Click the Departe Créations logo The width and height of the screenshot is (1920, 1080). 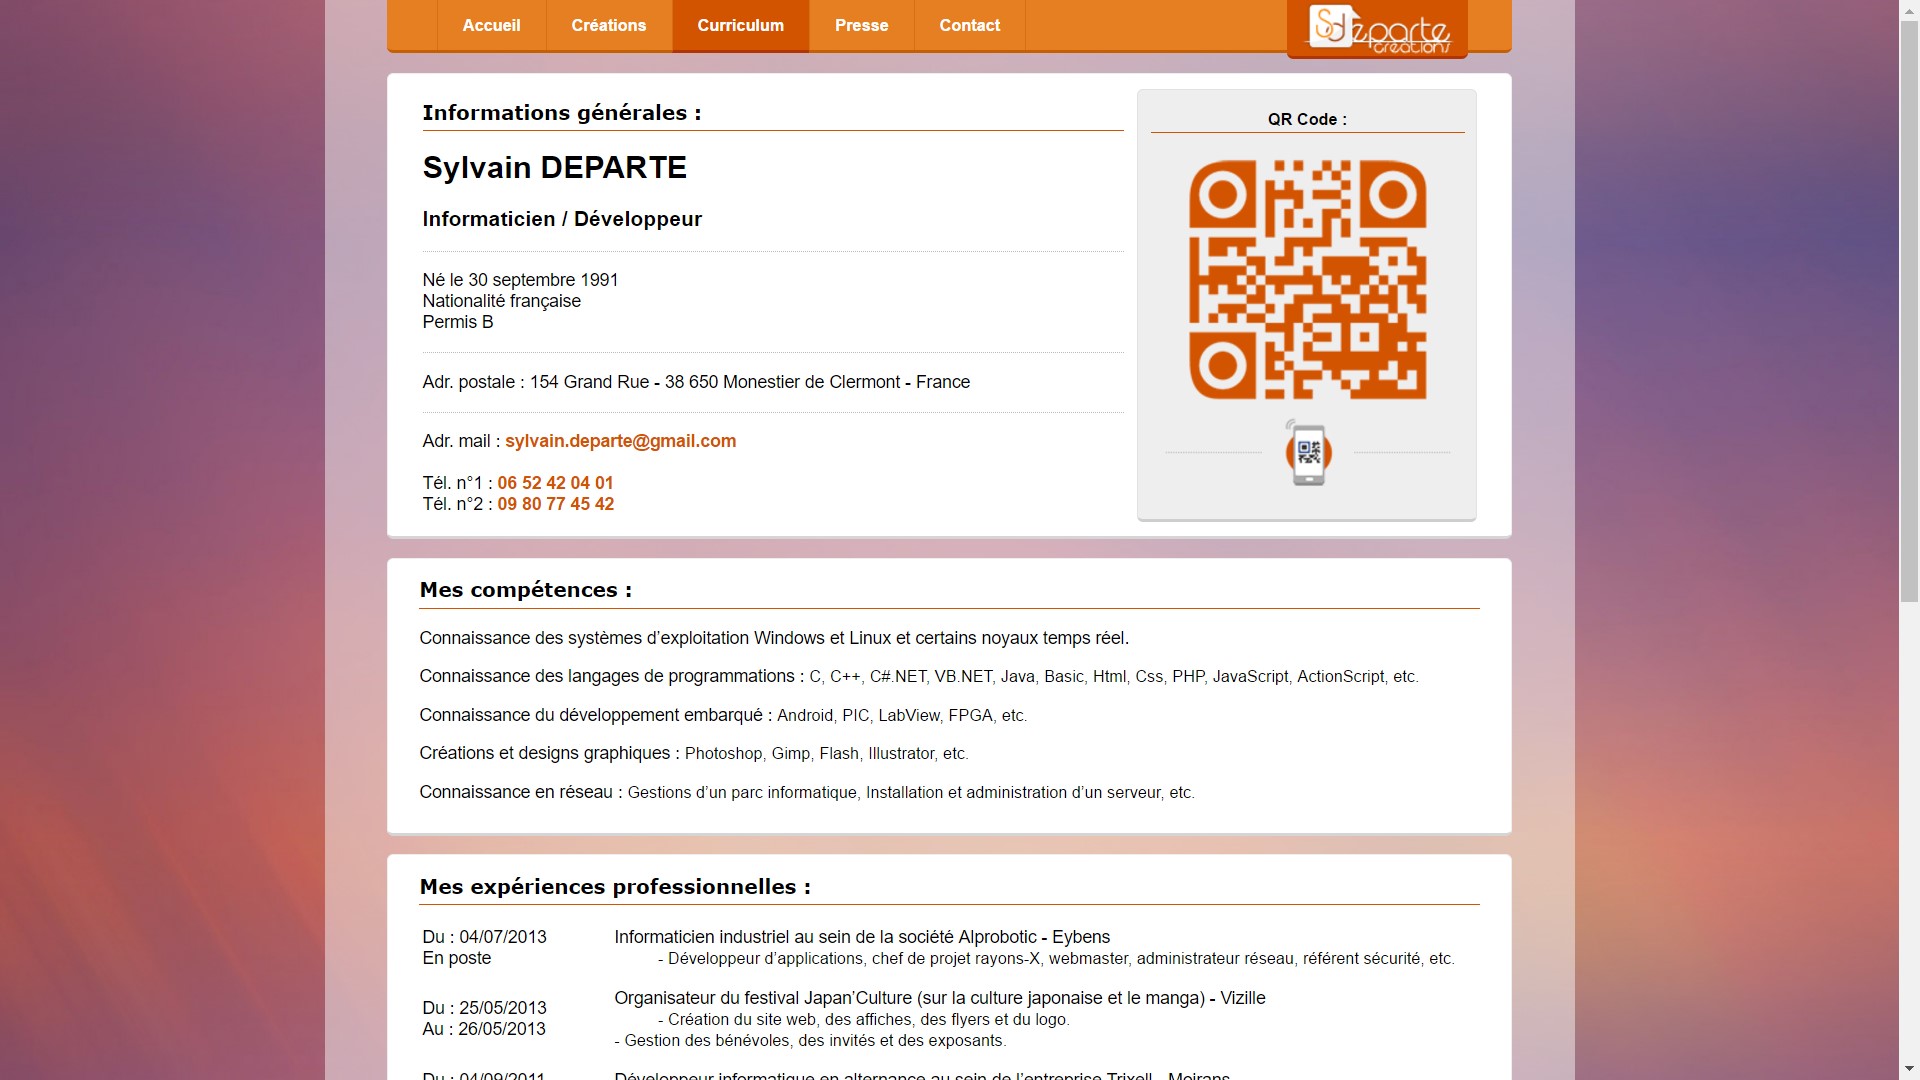[1376, 29]
